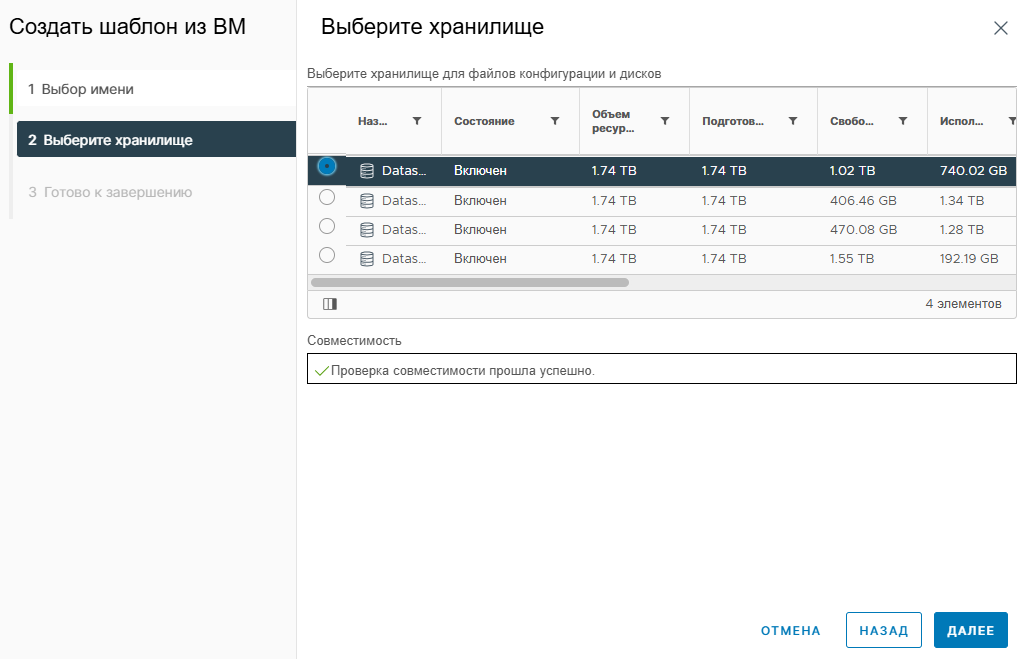Click the ДАЛЕЕ button

tap(970, 630)
